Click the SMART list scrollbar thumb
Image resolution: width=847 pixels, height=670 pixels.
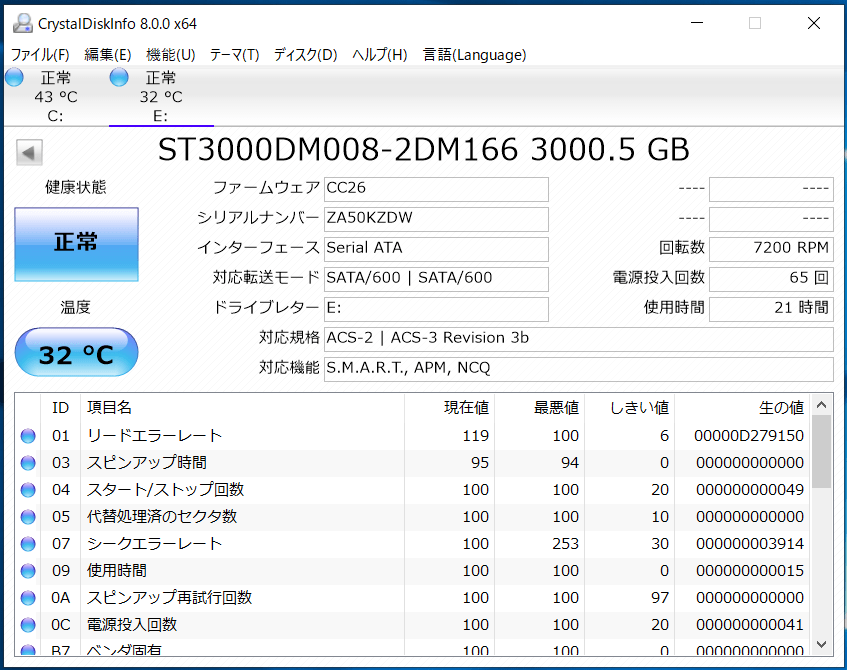(x=821, y=452)
